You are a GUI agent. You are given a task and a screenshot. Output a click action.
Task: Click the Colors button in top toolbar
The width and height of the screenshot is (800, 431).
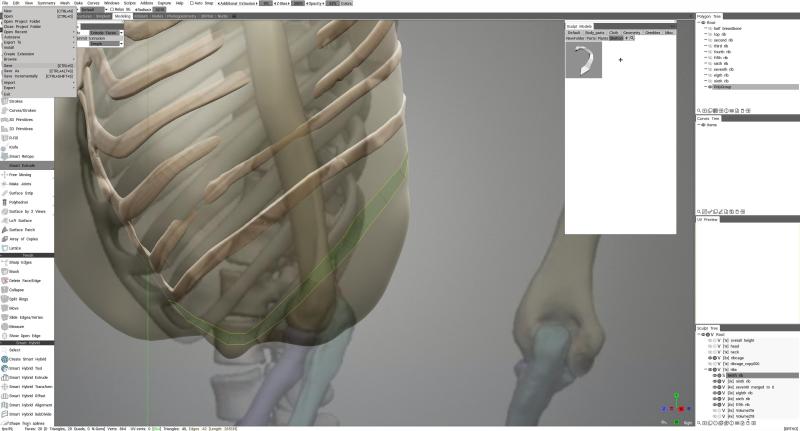pos(346,3)
